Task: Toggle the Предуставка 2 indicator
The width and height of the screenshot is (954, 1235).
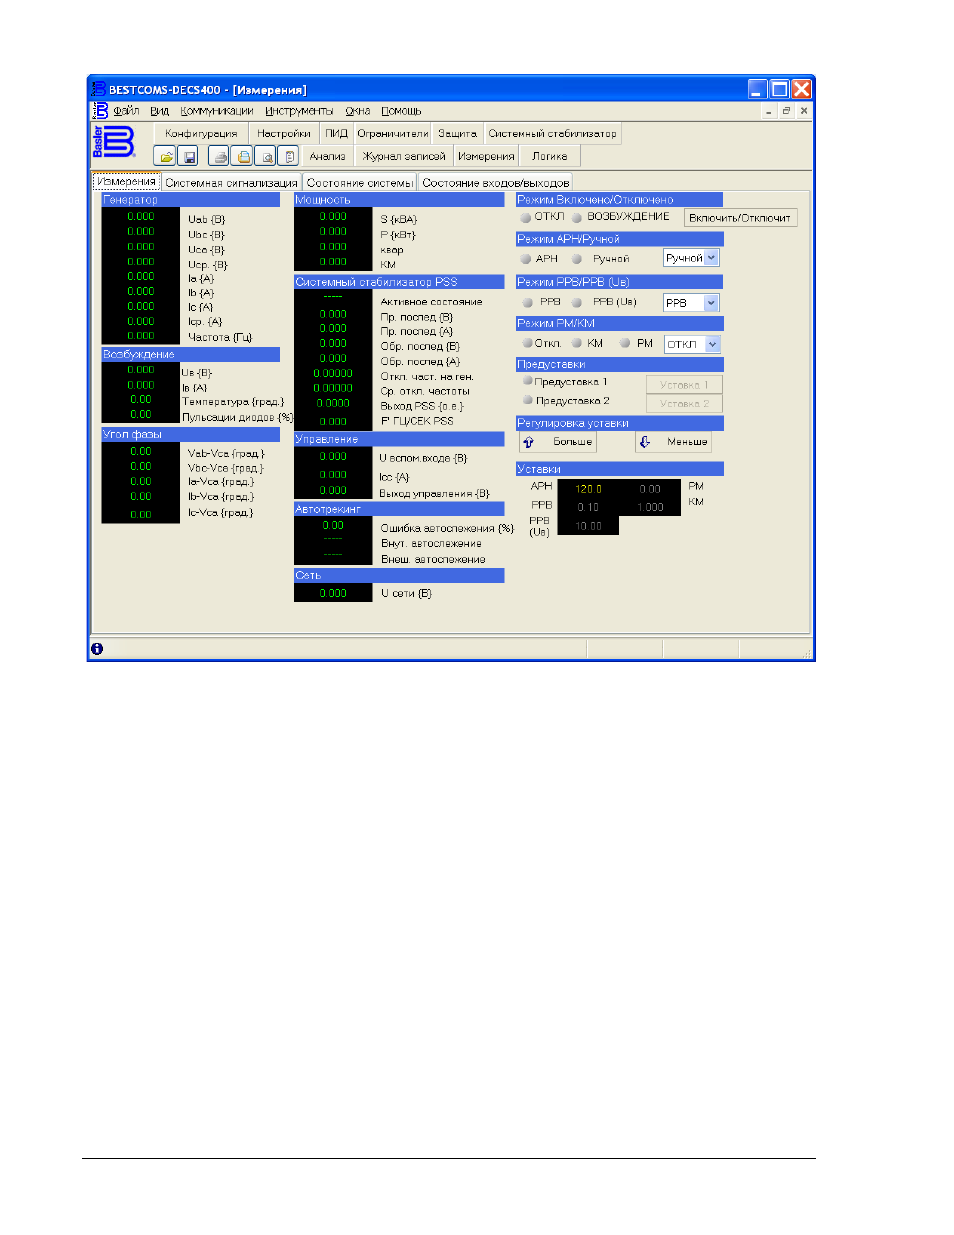Action: (528, 400)
